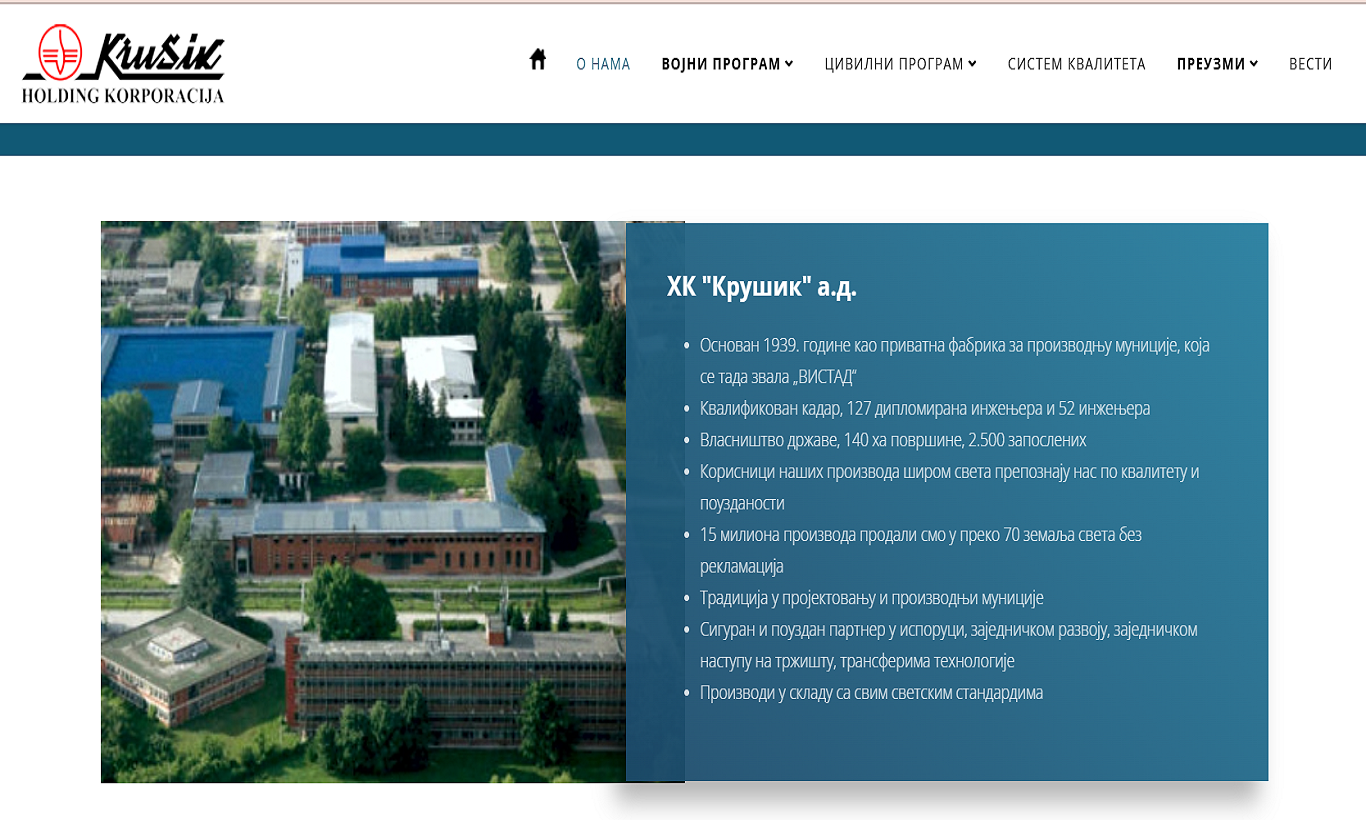
Task: Expand the ВОЈНИ ПРОГРАМ dropdown arrow
Action: pyautogui.click(x=789, y=64)
